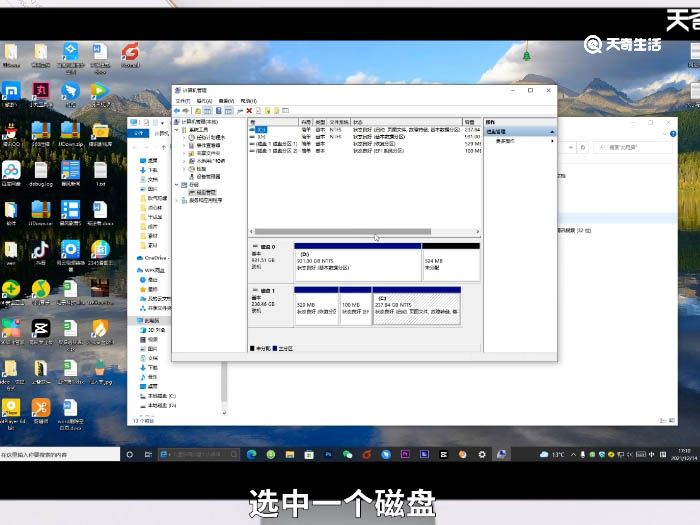The height and width of the screenshot is (525, 700).
Task: Open the 帮助(H) (Help) menu
Action: click(x=249, y=101)
